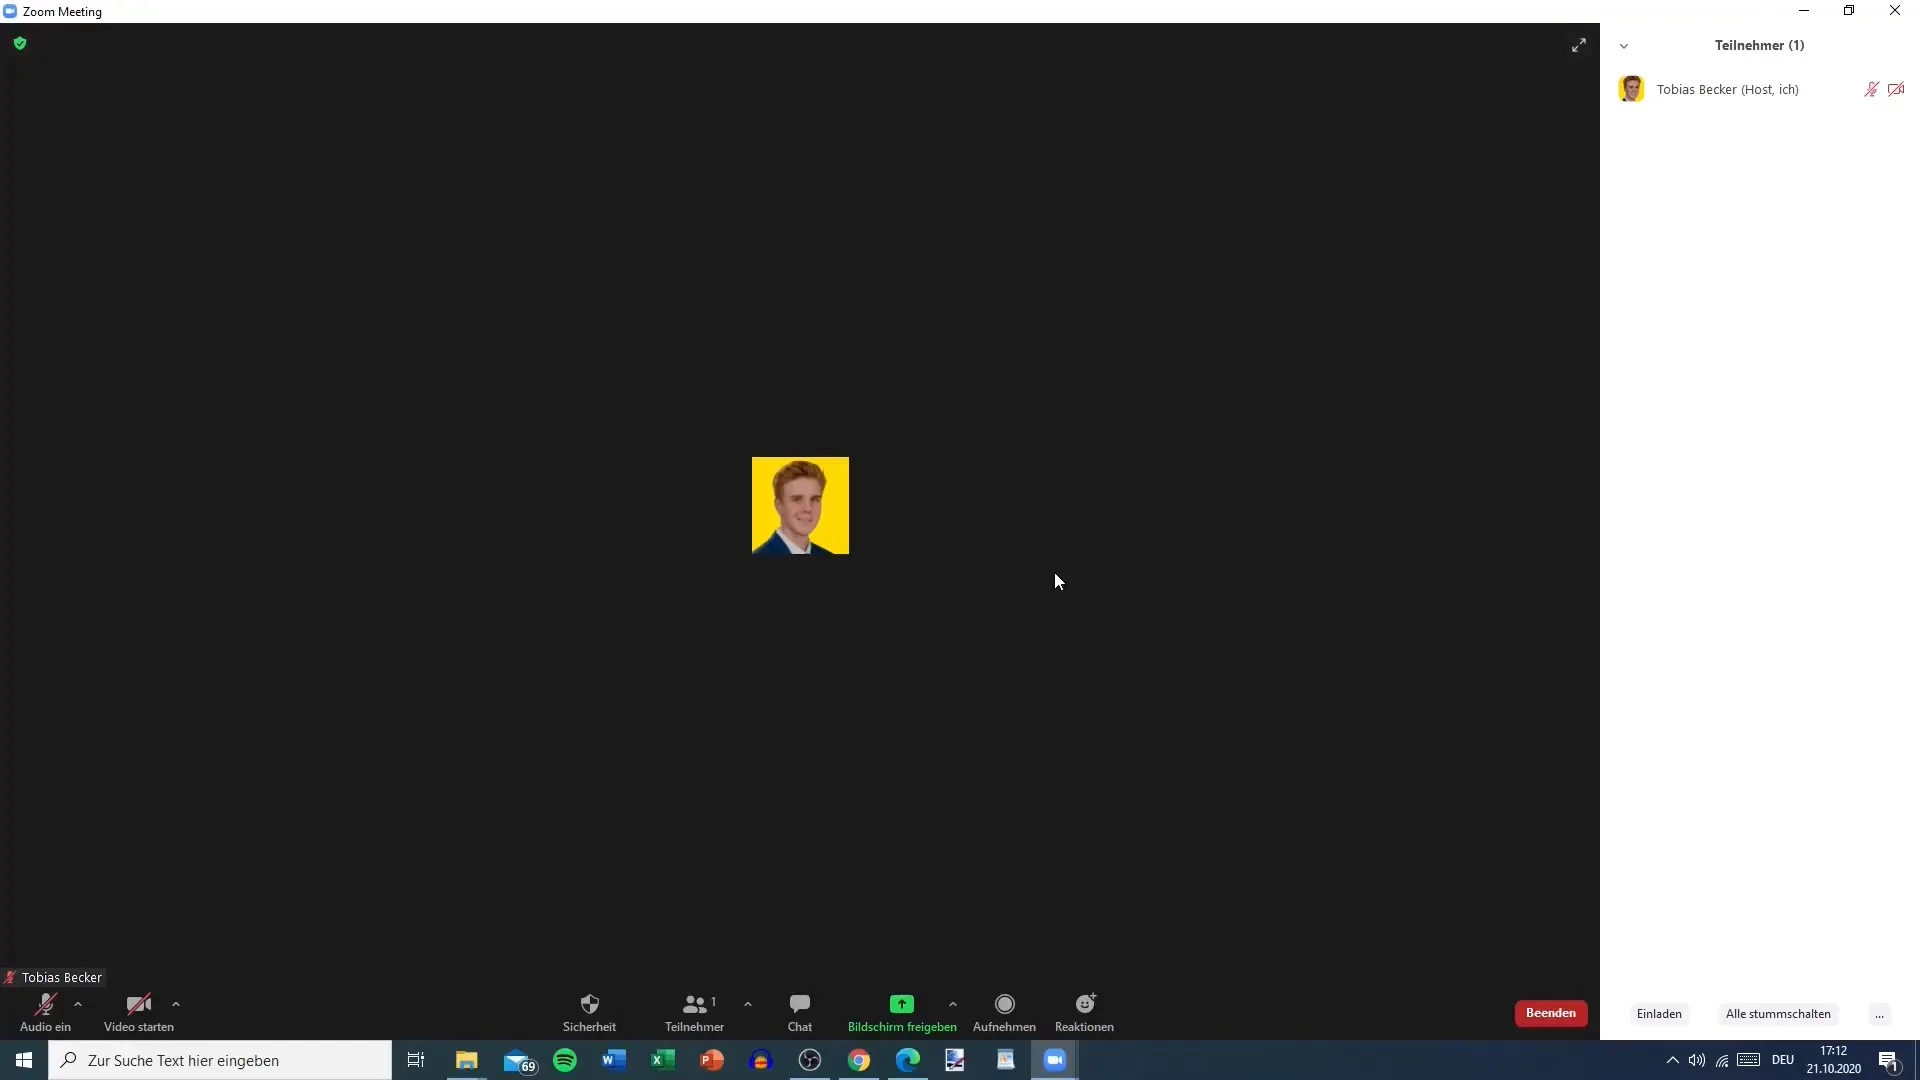This screenshot has width=1920, height=1080.
Task: Toggle Video starten camera icon
Action: (138, 1004)
